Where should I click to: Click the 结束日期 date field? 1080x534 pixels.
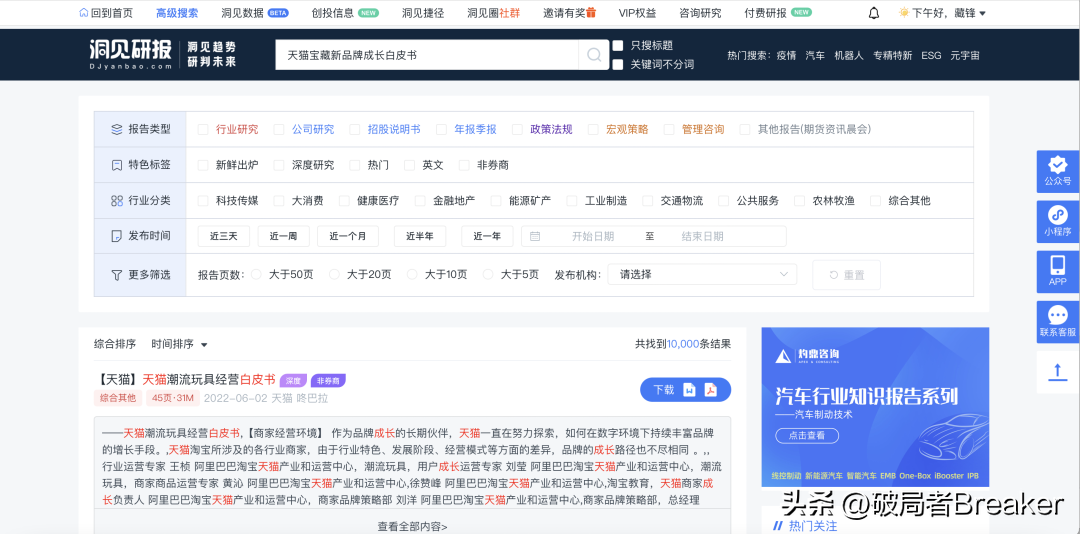[703, 236]
